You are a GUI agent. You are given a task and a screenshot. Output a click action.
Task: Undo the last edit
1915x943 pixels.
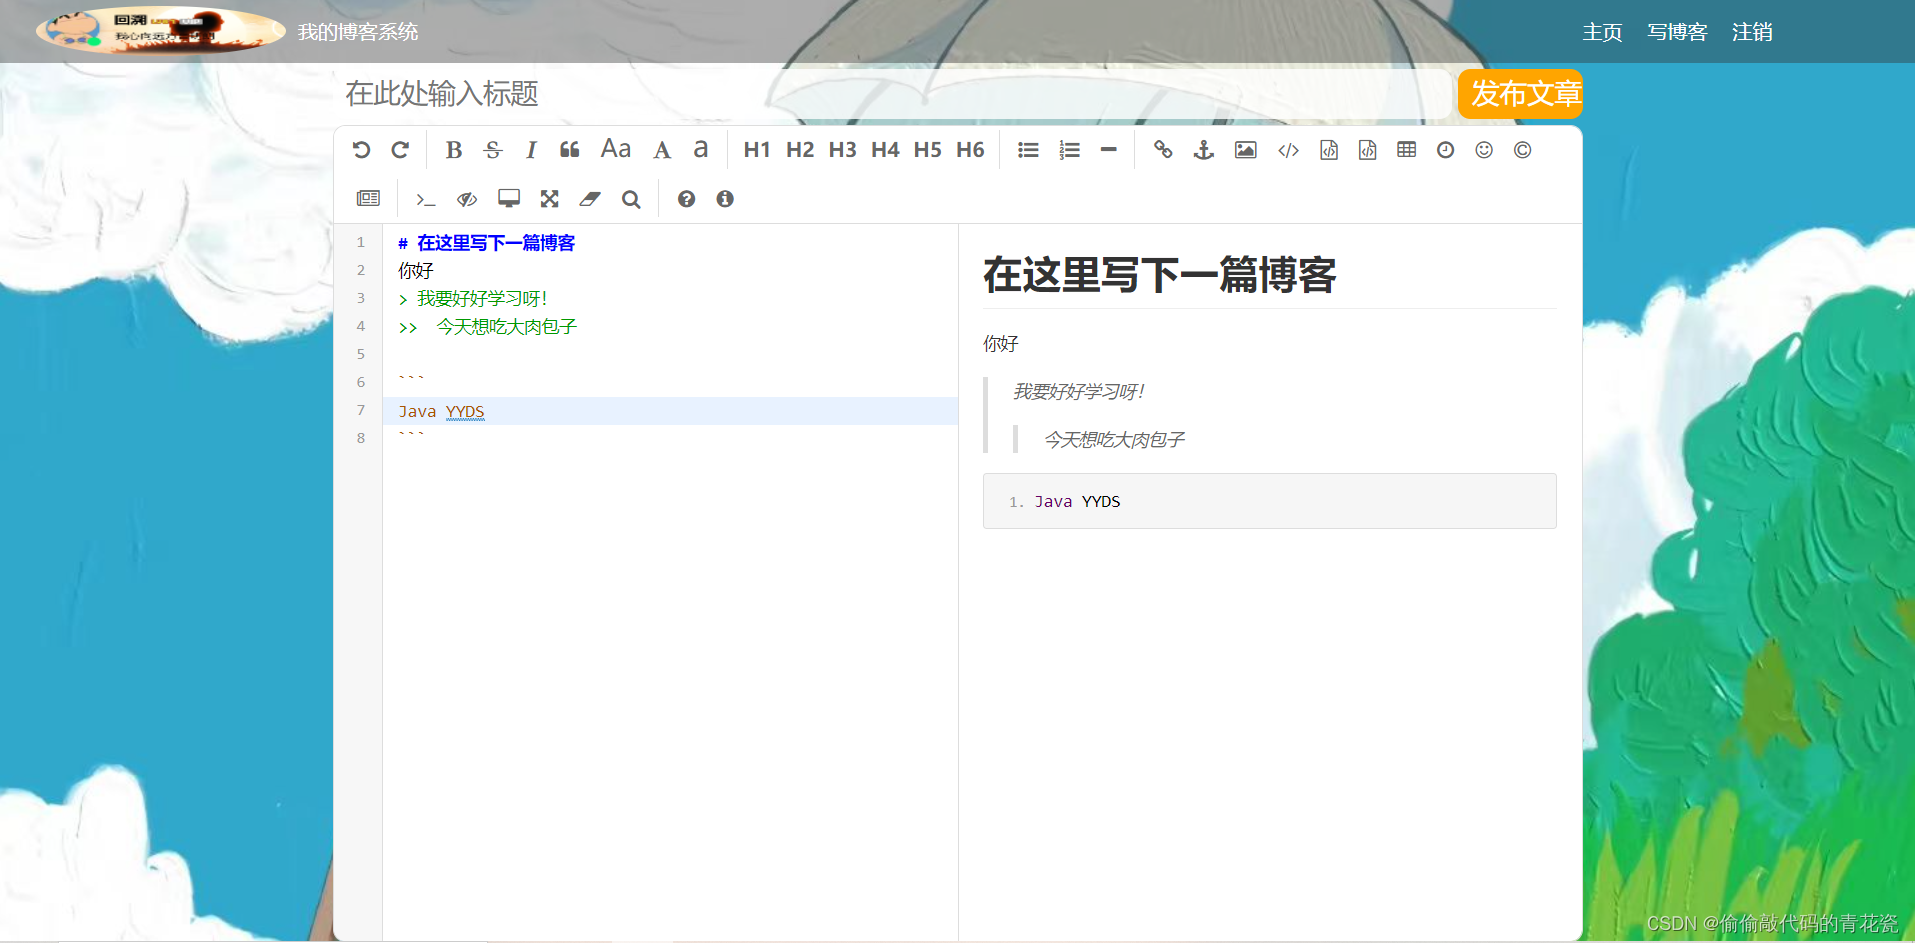point(361,150)
